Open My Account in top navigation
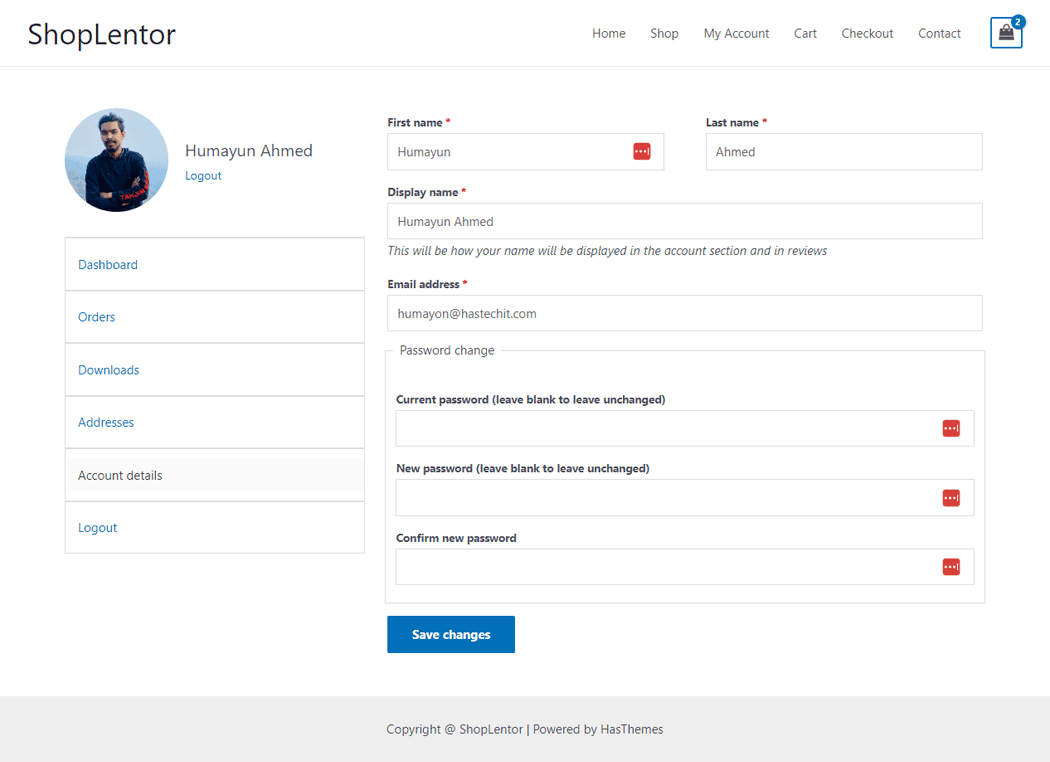The height and width of the screenshot is (762, 1050). pyautogui.click(x=736, y=34)
